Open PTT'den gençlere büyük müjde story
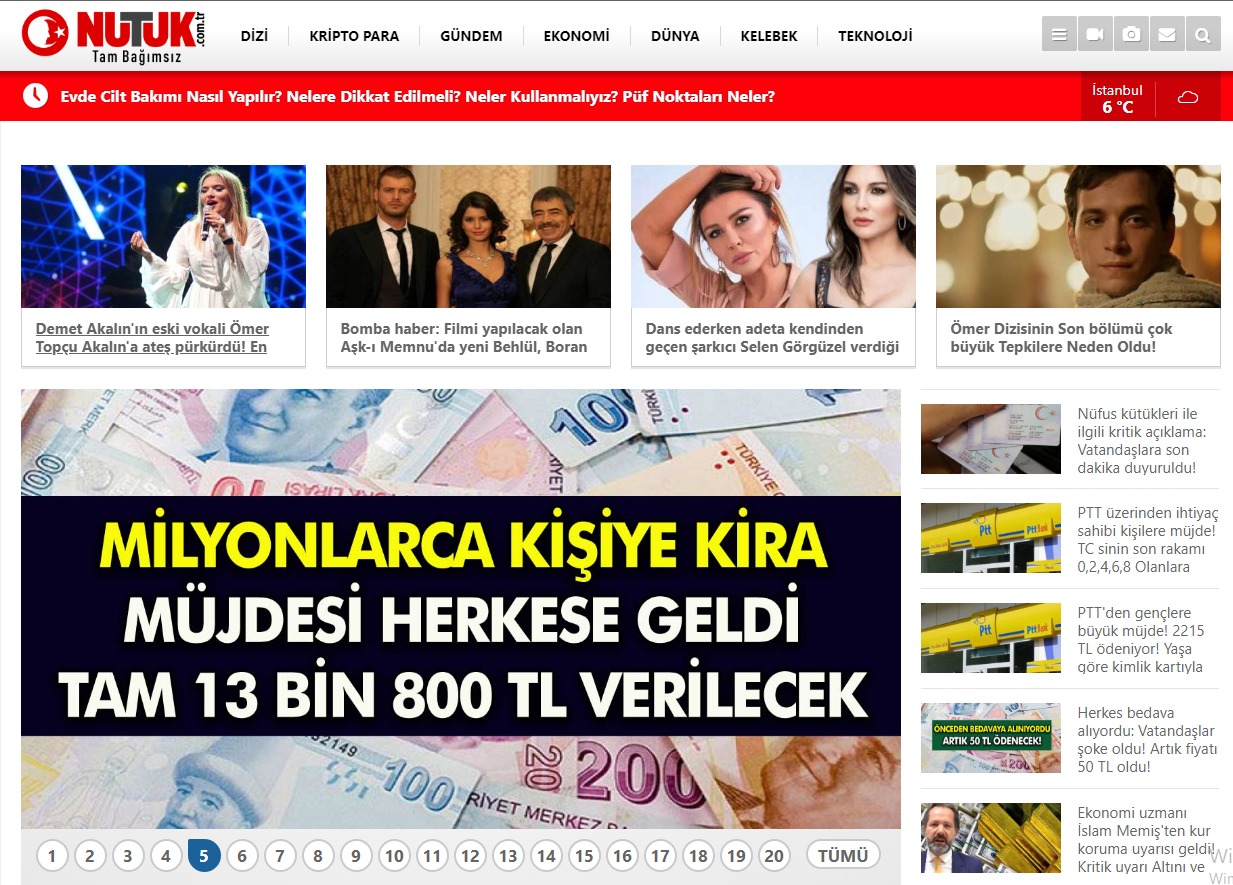The image size is (1233, 885). point(1147,639)
